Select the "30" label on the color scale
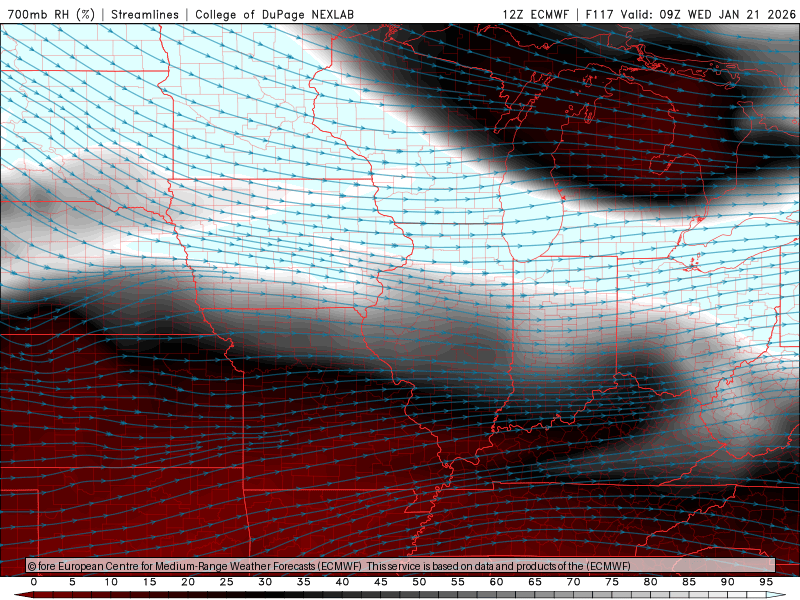 click(265, 582)
